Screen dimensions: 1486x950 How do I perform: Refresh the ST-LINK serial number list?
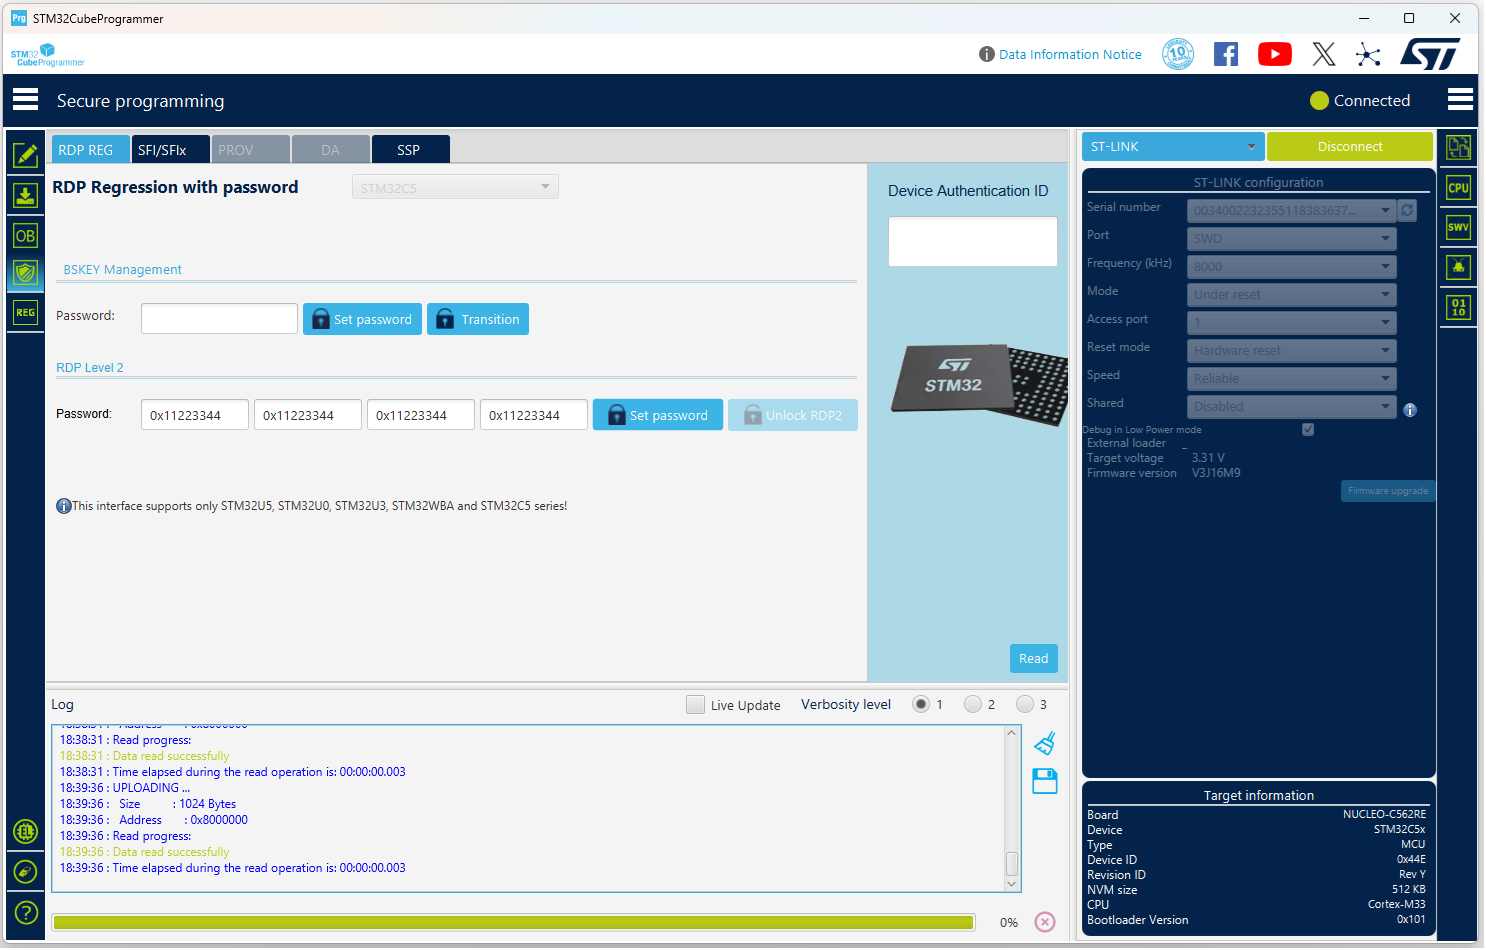coord(1407,210)
